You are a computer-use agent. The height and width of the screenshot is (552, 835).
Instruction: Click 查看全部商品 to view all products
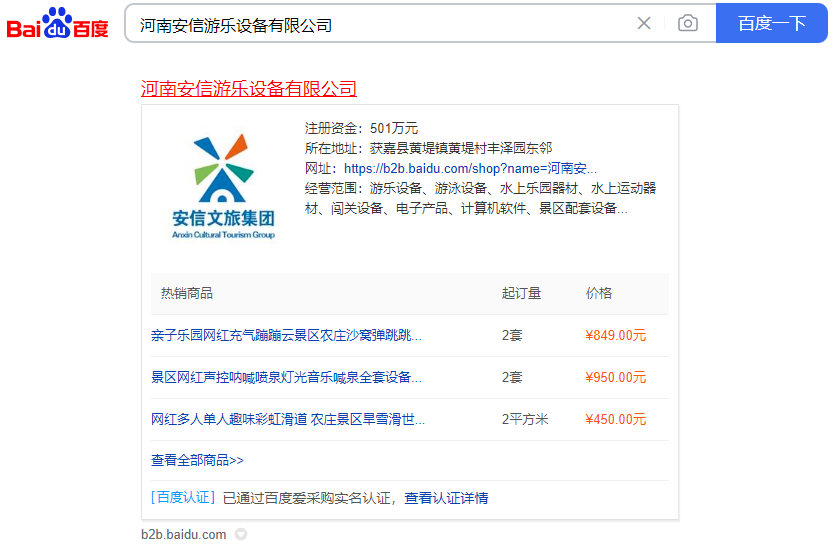point(197,460)
